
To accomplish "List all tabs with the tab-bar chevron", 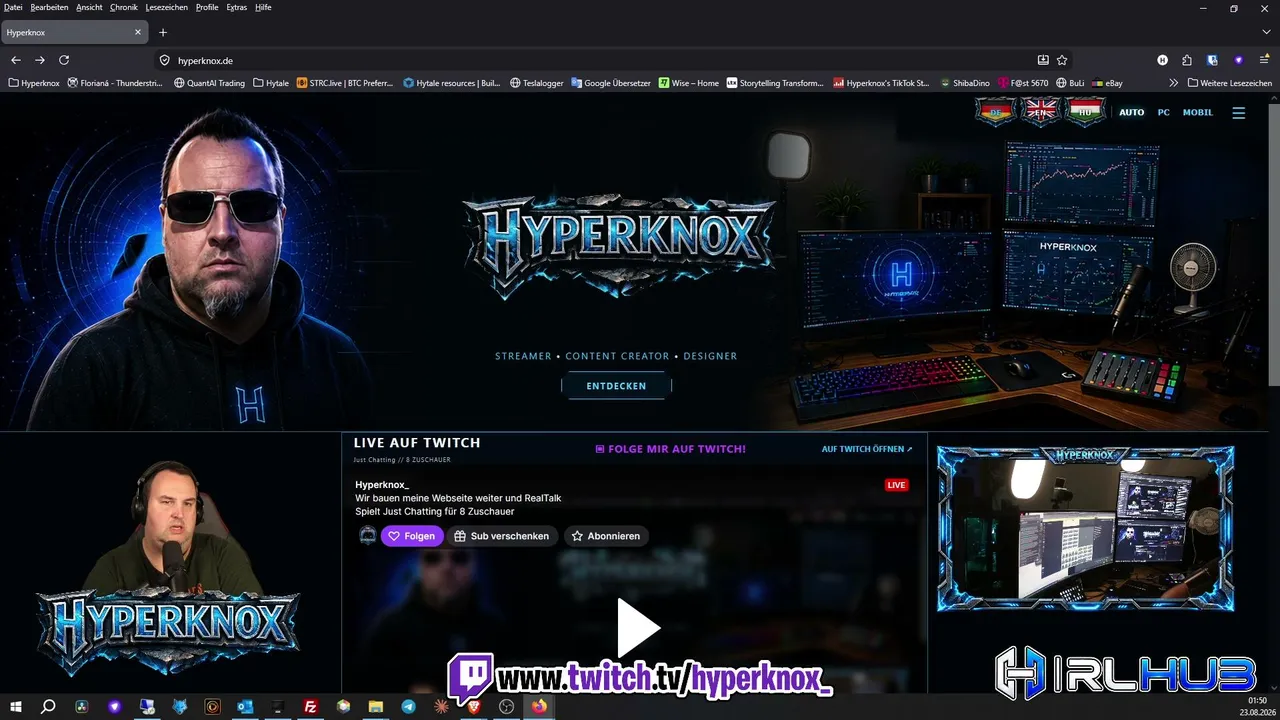I will pos(1266,32).
